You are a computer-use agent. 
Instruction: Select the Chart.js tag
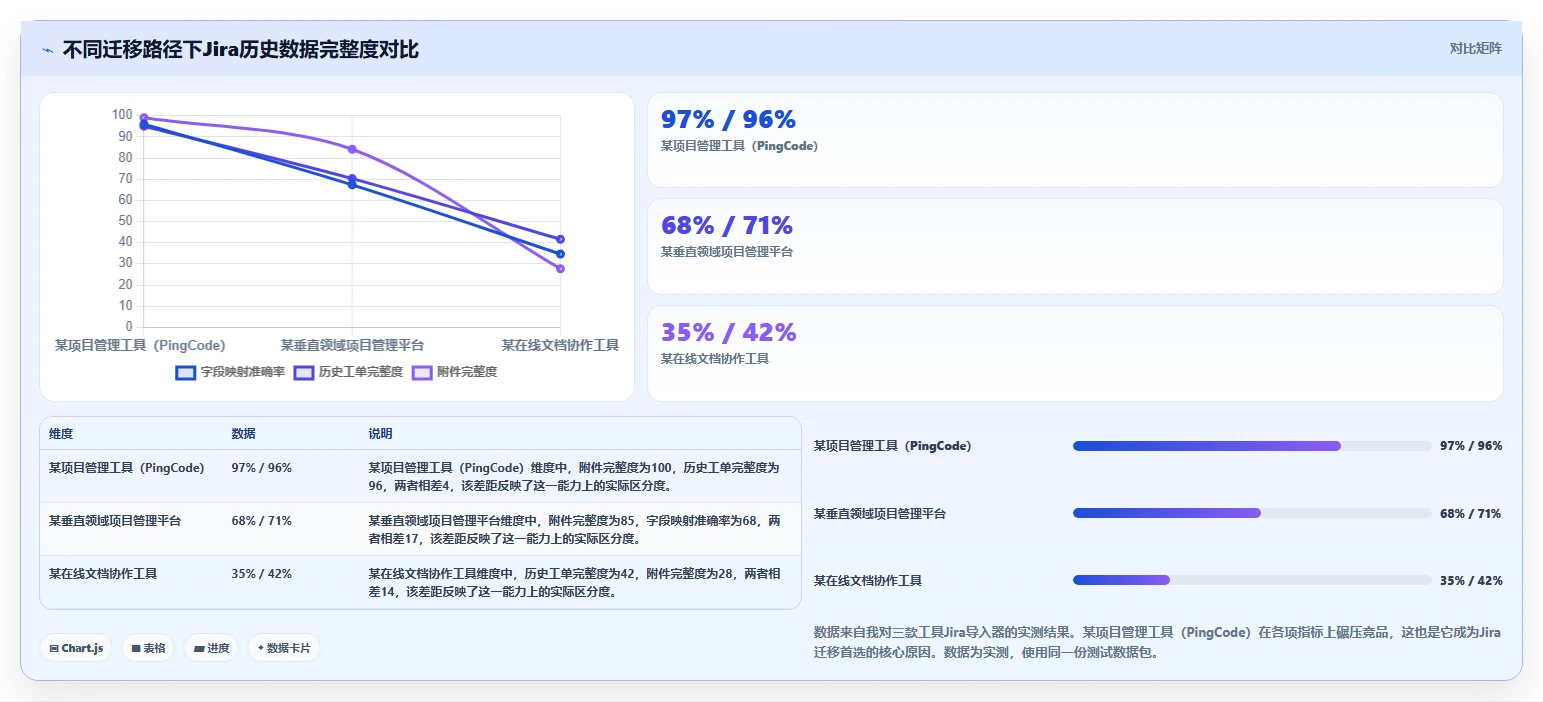point(76,648)
